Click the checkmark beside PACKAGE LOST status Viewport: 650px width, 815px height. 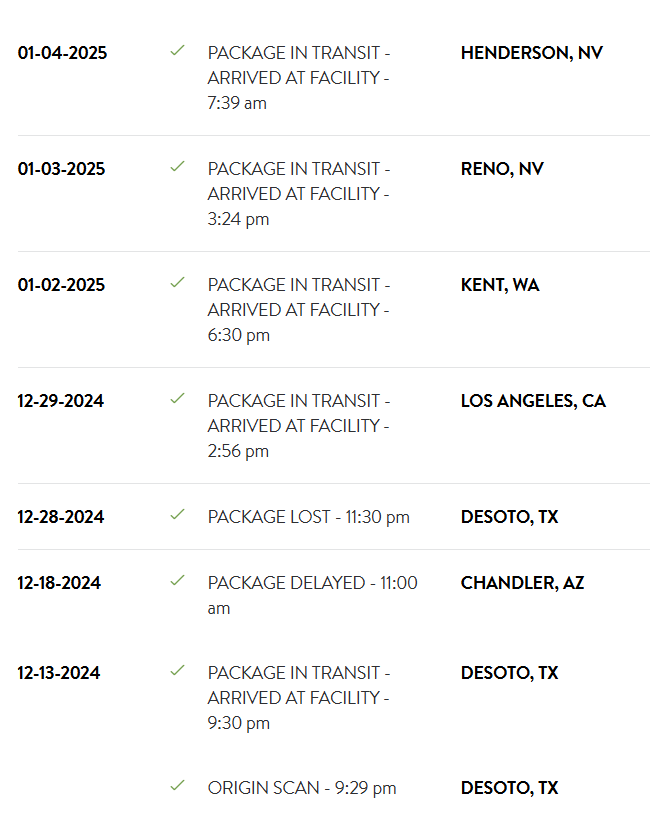pos(177,514)
